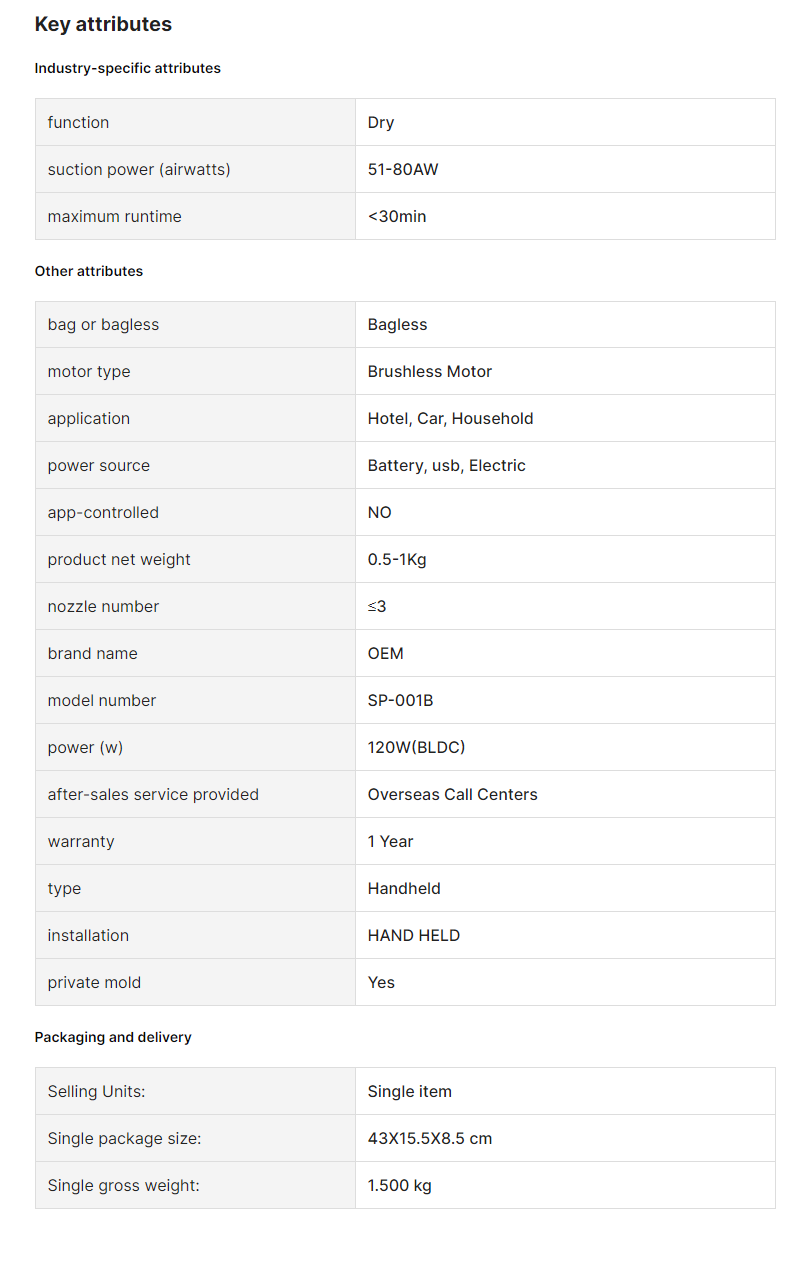Select 'Hotel, Car, Household' application value
This screenshot has width=788, height=1277.
point(451,418)
